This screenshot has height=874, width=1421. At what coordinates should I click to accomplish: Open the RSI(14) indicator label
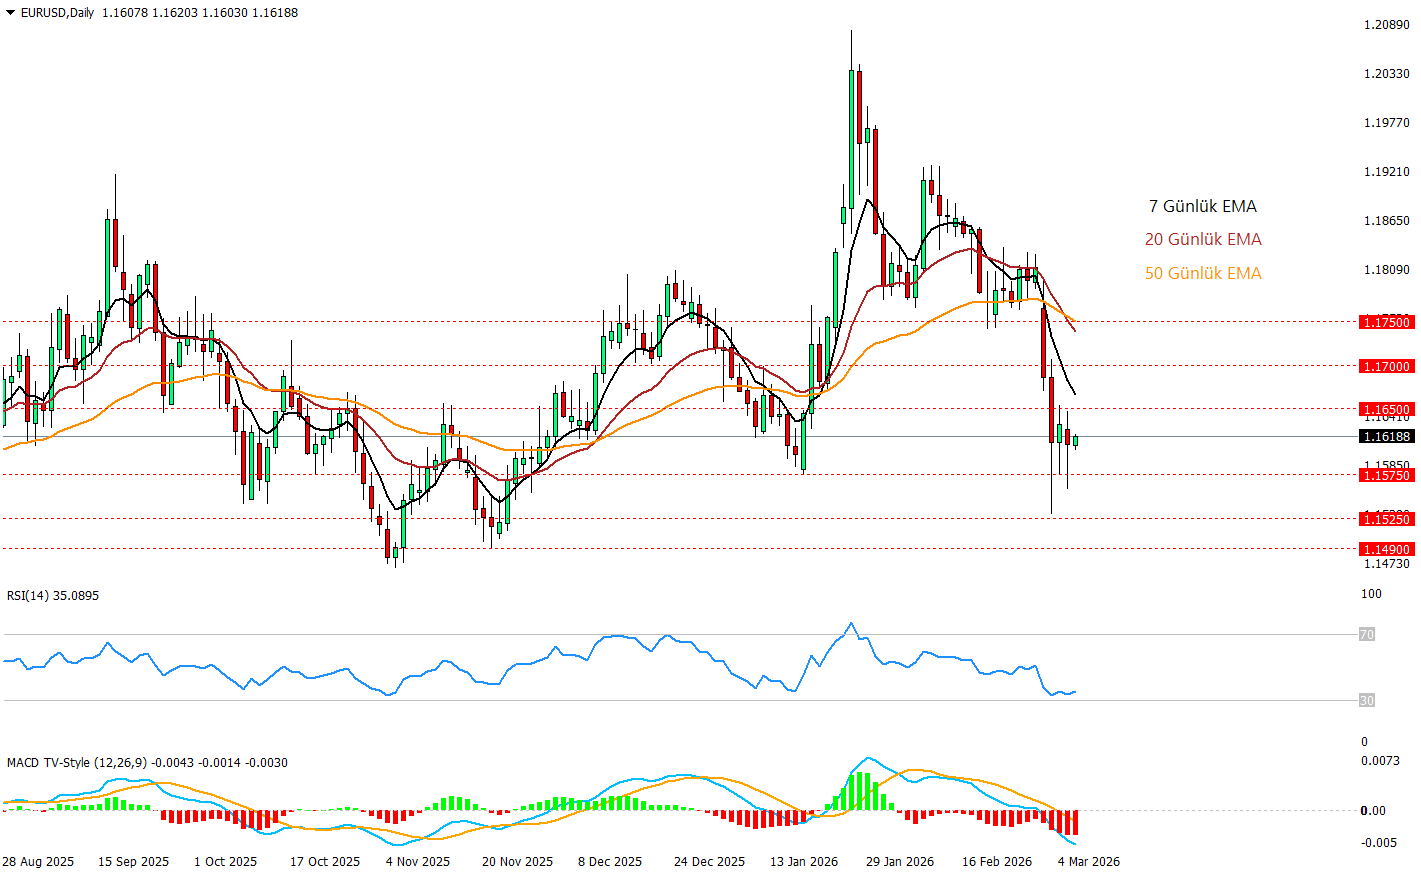coord(53,595)
